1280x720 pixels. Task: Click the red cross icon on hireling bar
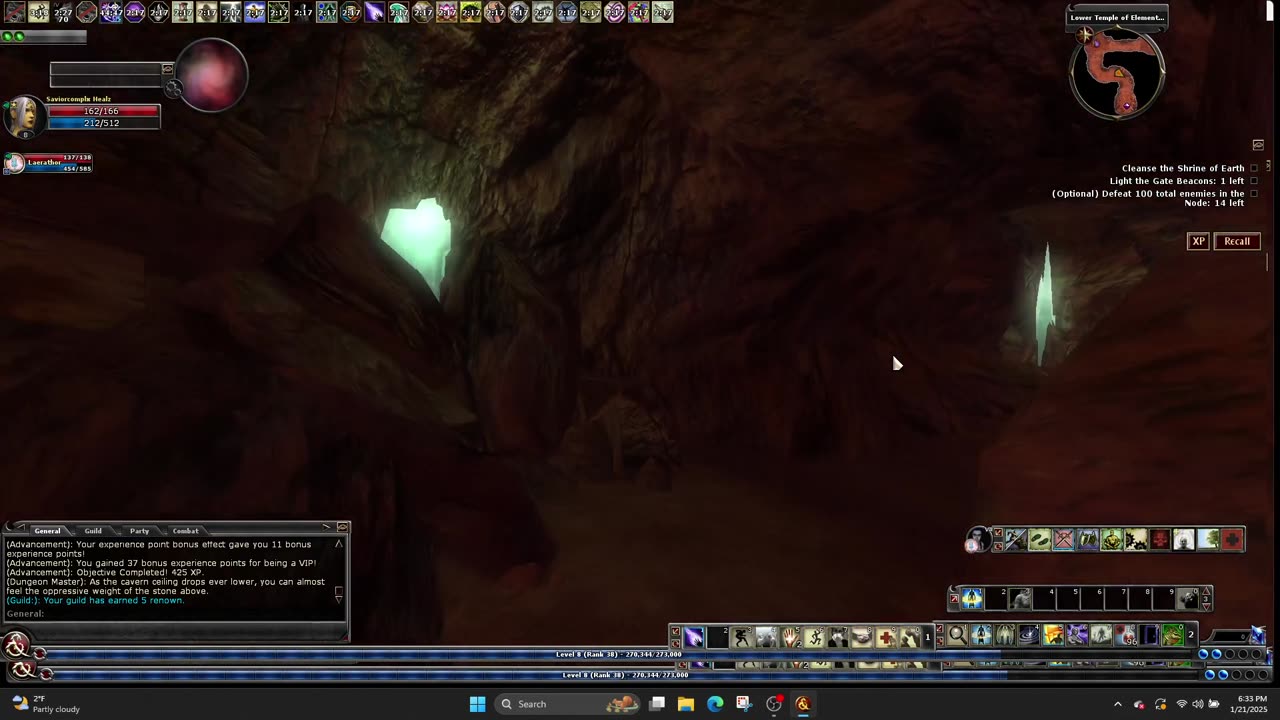(1232, 540)
